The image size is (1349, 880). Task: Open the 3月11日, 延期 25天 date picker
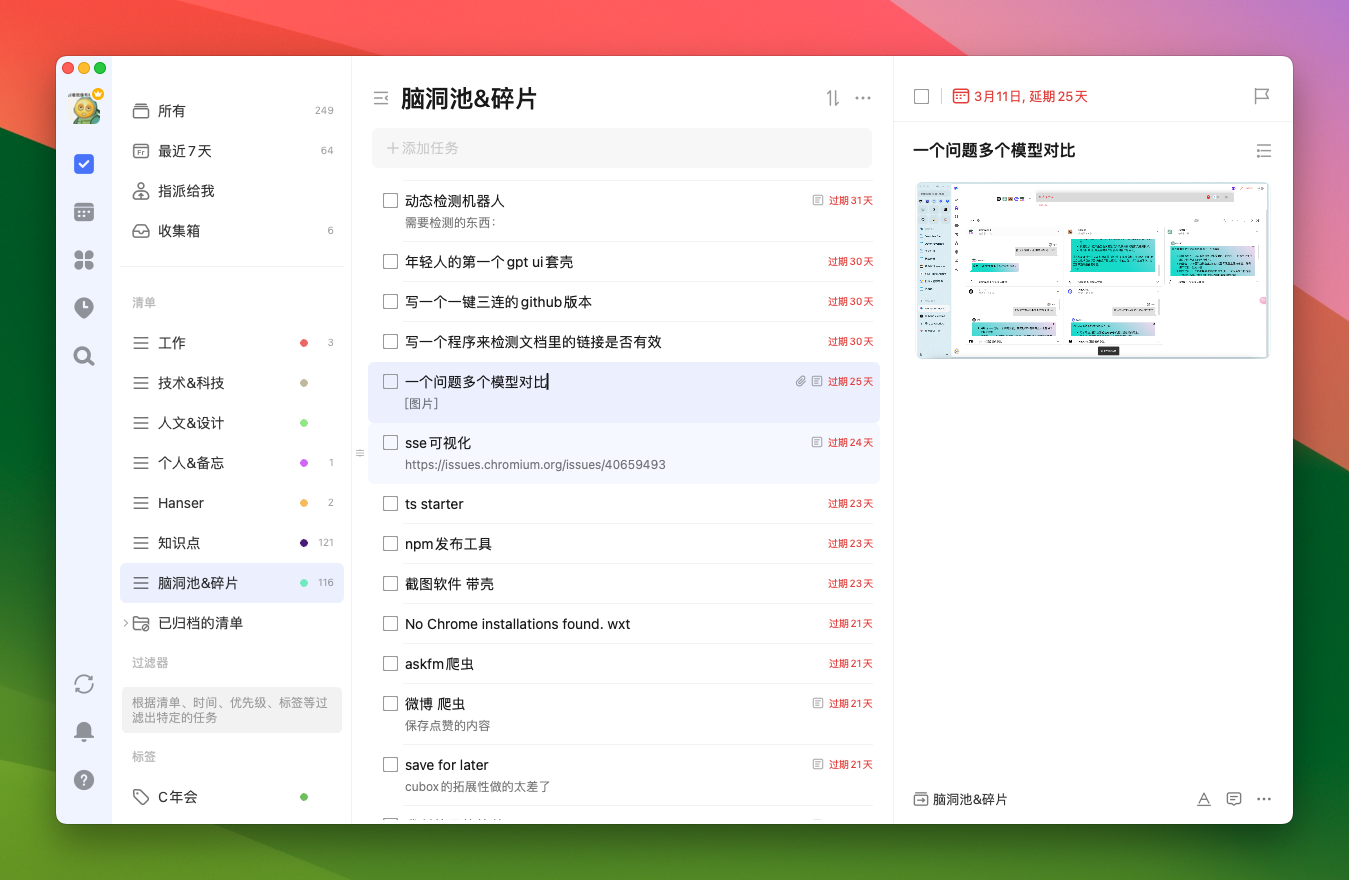1020,96
